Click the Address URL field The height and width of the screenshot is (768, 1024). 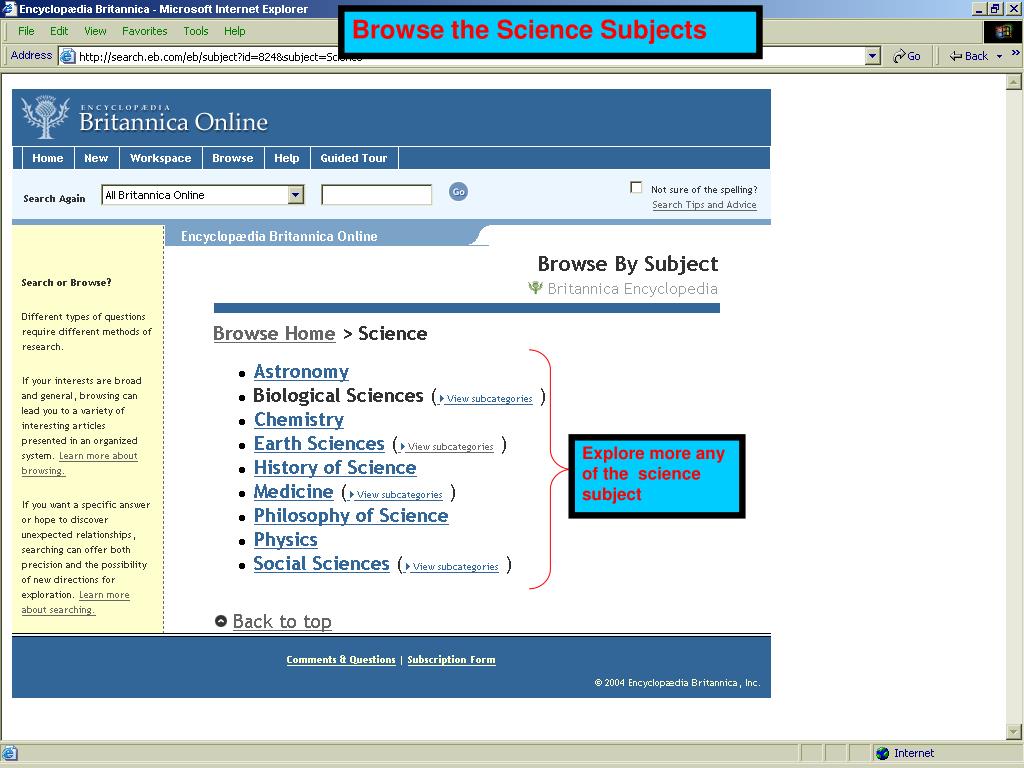[x=470, y=56]
